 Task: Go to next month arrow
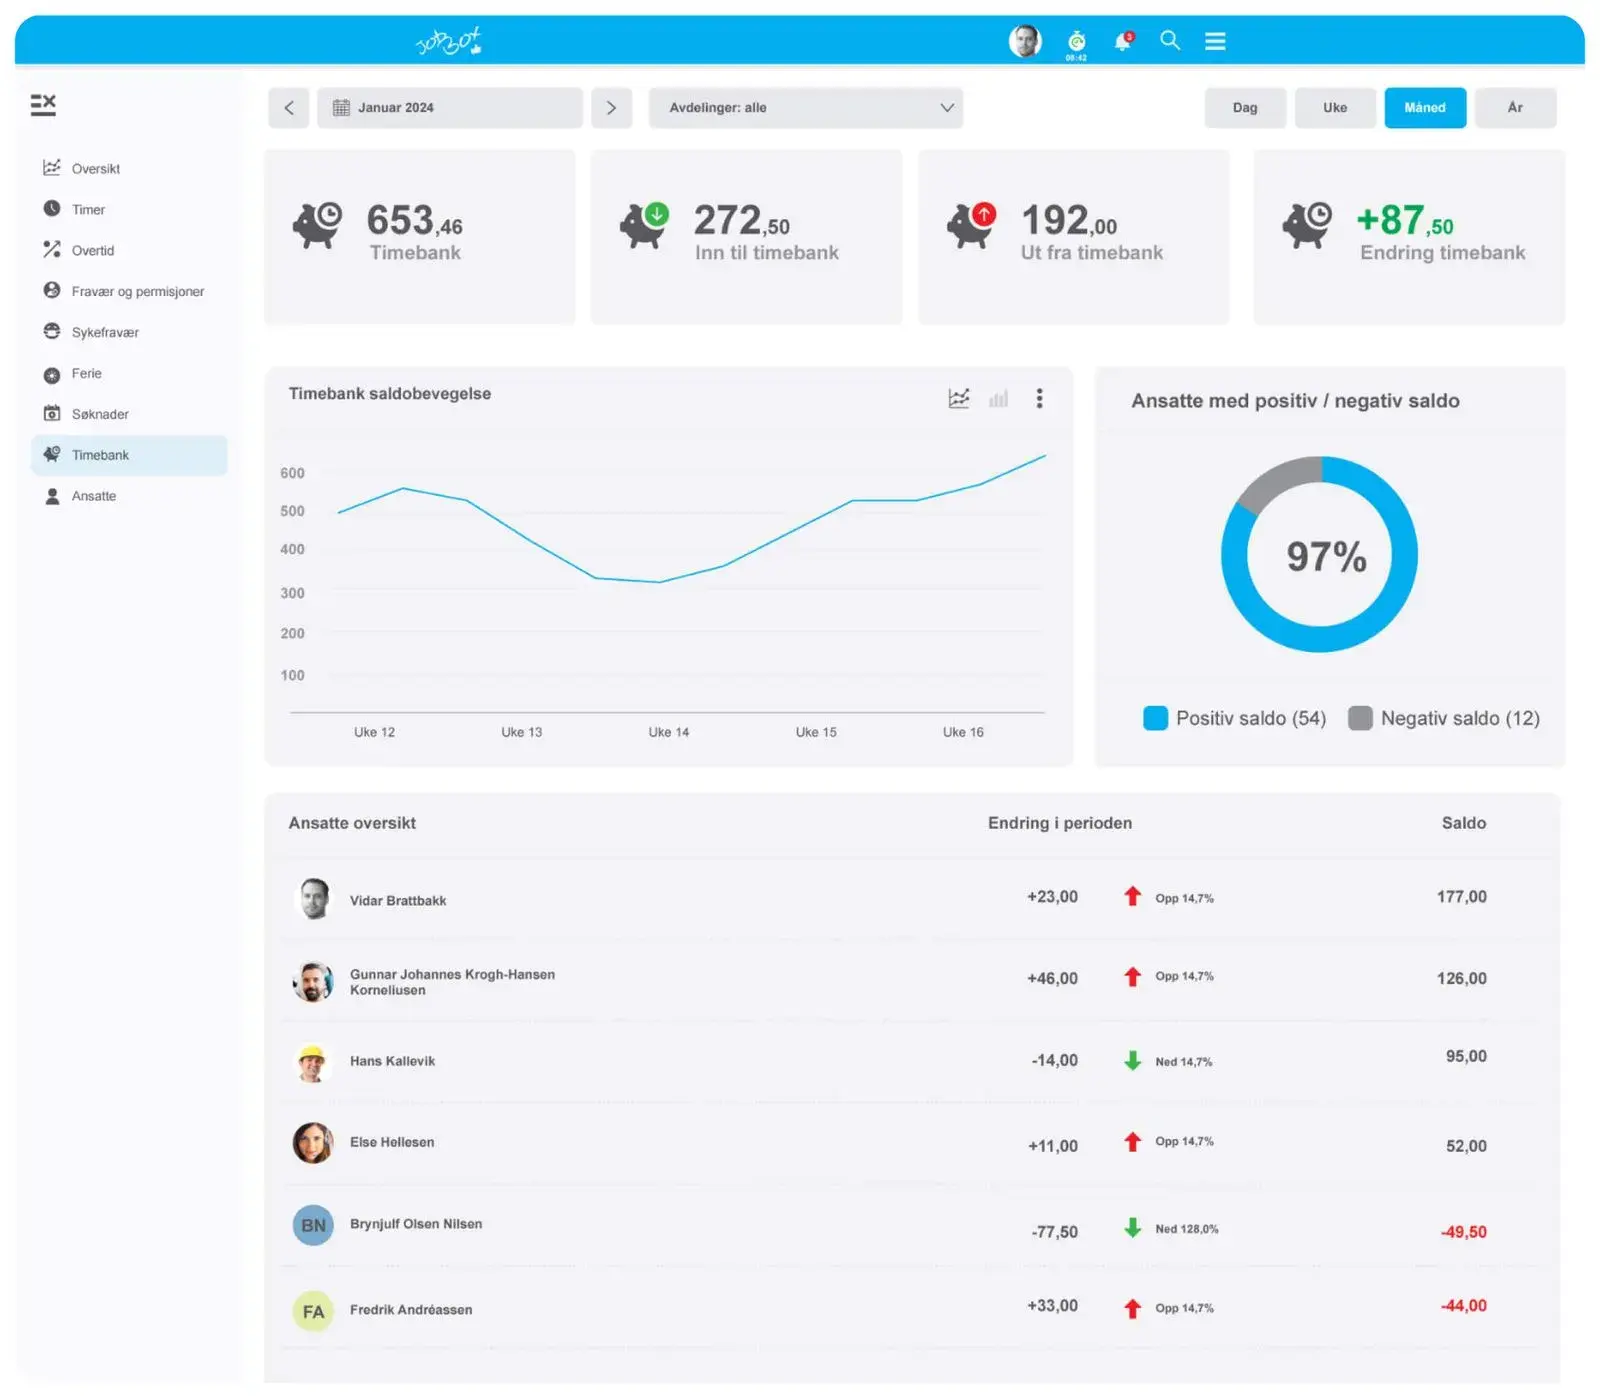pos(611,108)
